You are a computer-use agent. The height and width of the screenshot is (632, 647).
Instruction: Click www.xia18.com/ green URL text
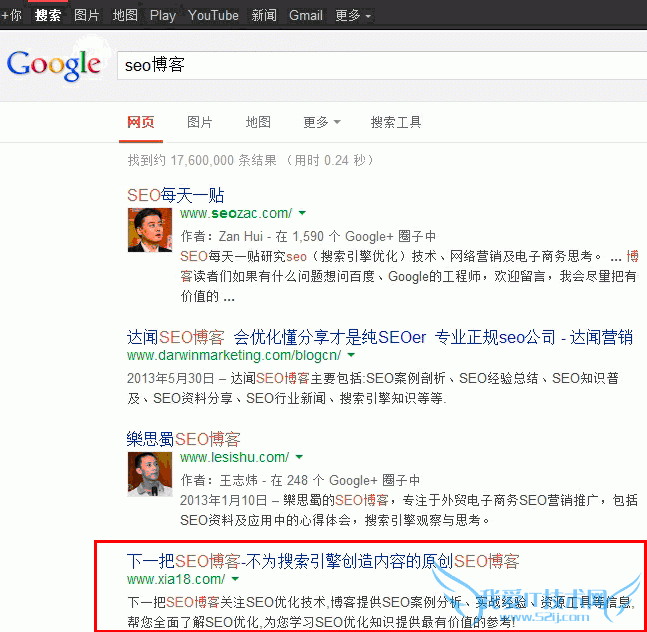176,579
